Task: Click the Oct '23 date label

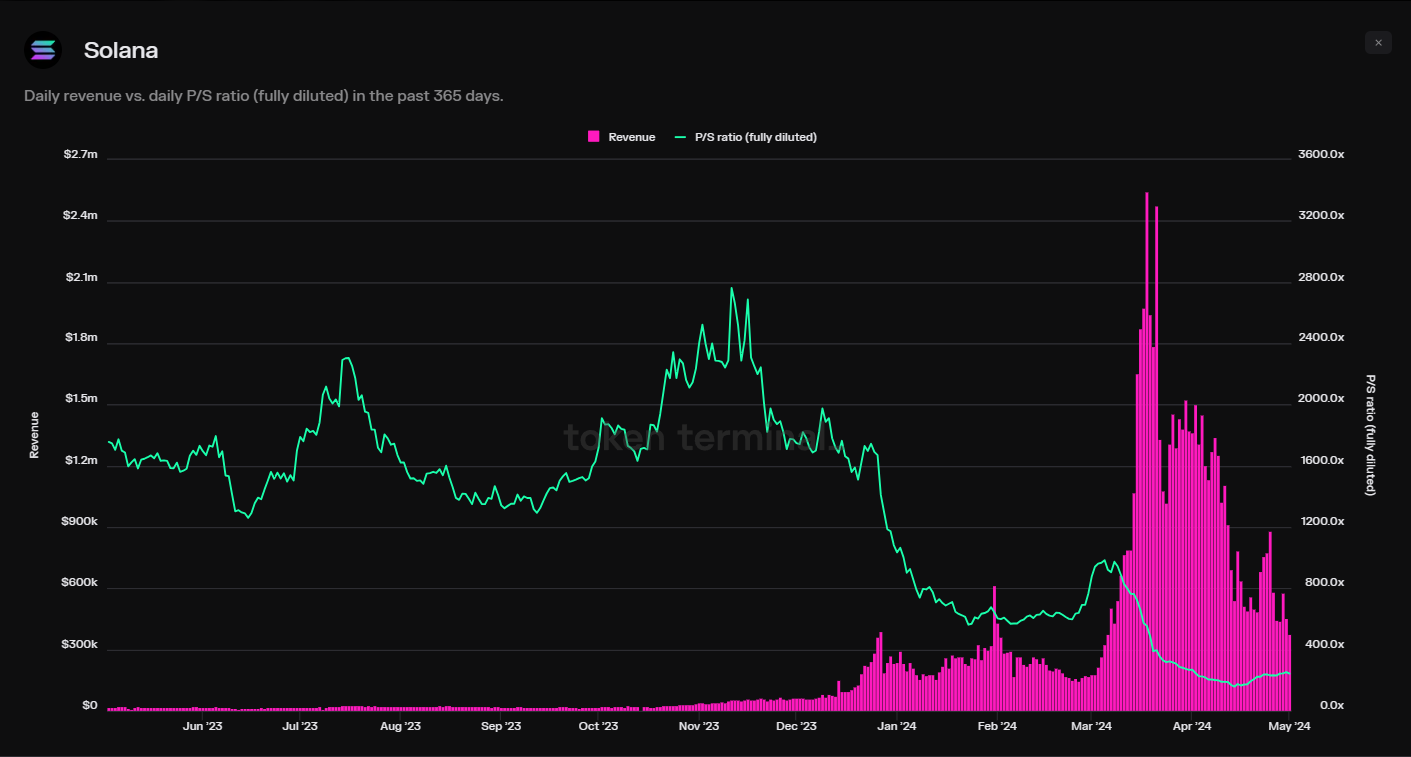Action: [598, 727]
